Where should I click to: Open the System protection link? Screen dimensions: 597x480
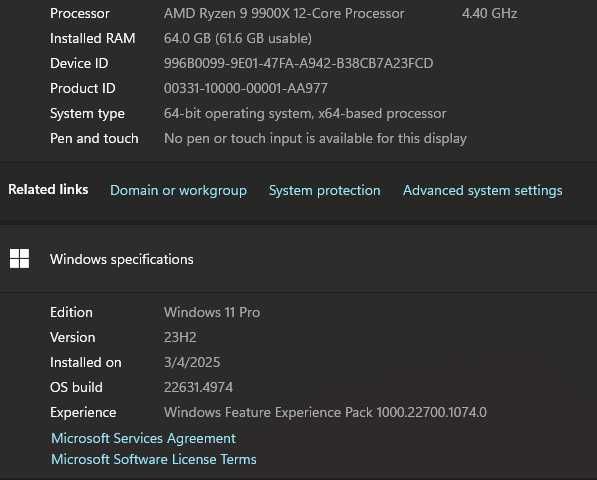click(x=324, y=190)
